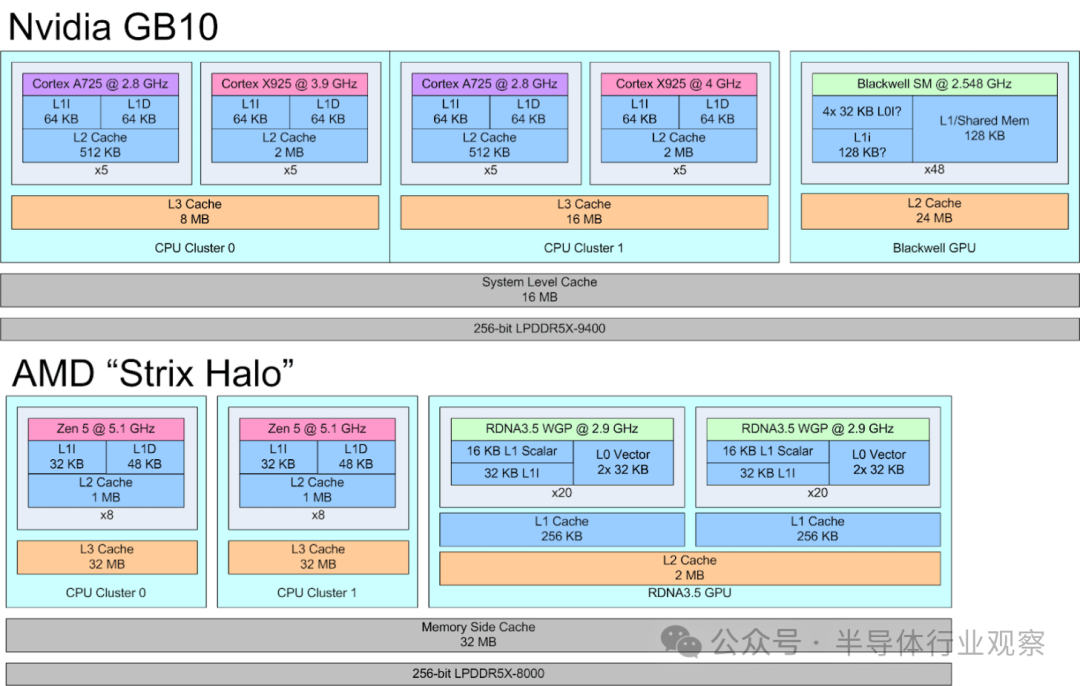
Task: Select the Cortex A725 @ 2.8 GHz block
Action: pyautogui.click(x=100, y=83)
